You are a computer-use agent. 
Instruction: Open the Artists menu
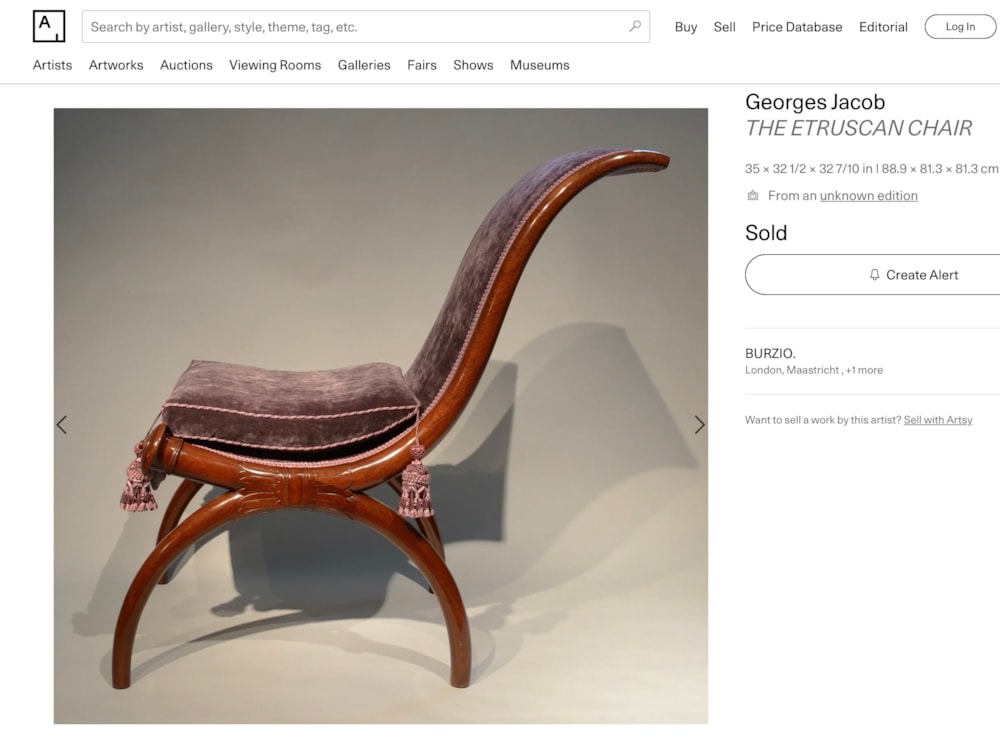tap(52, 65)
